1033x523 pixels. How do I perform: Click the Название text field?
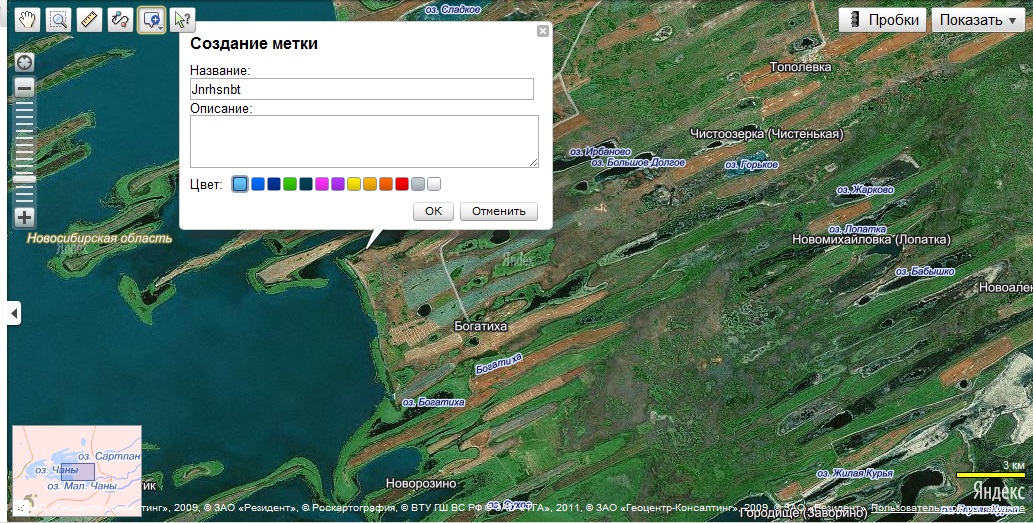[361, 89]
